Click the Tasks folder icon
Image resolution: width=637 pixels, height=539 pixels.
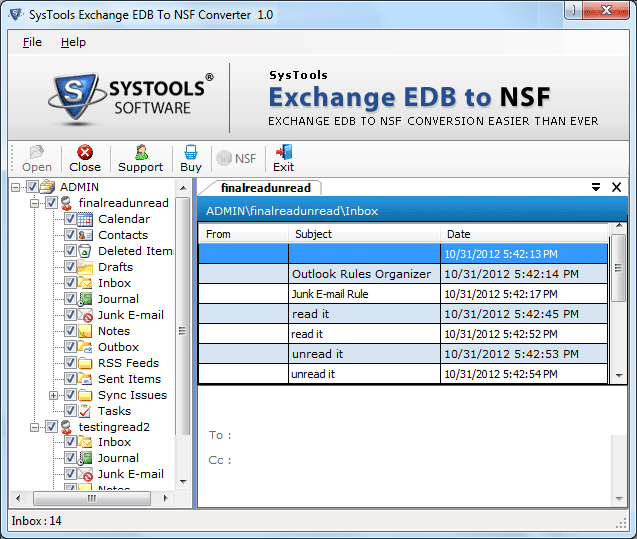(x=85, y=411)
